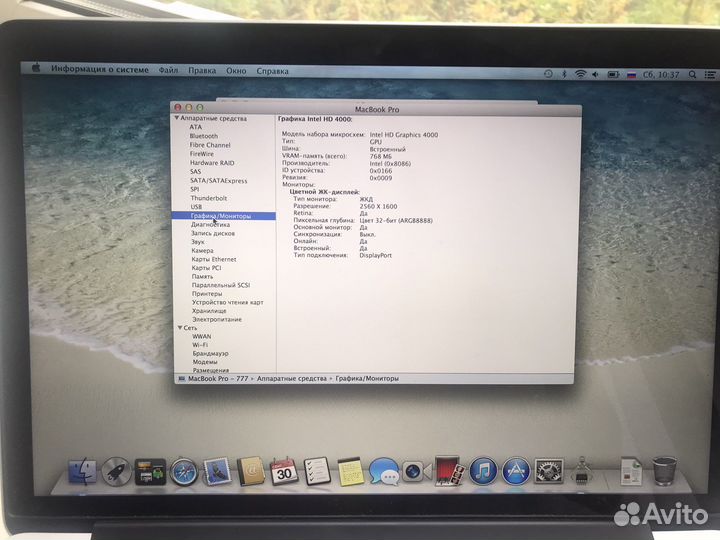Click the 2560 X 1600 resolution value
The image size is (720, 540).
(x=378, y=206)
